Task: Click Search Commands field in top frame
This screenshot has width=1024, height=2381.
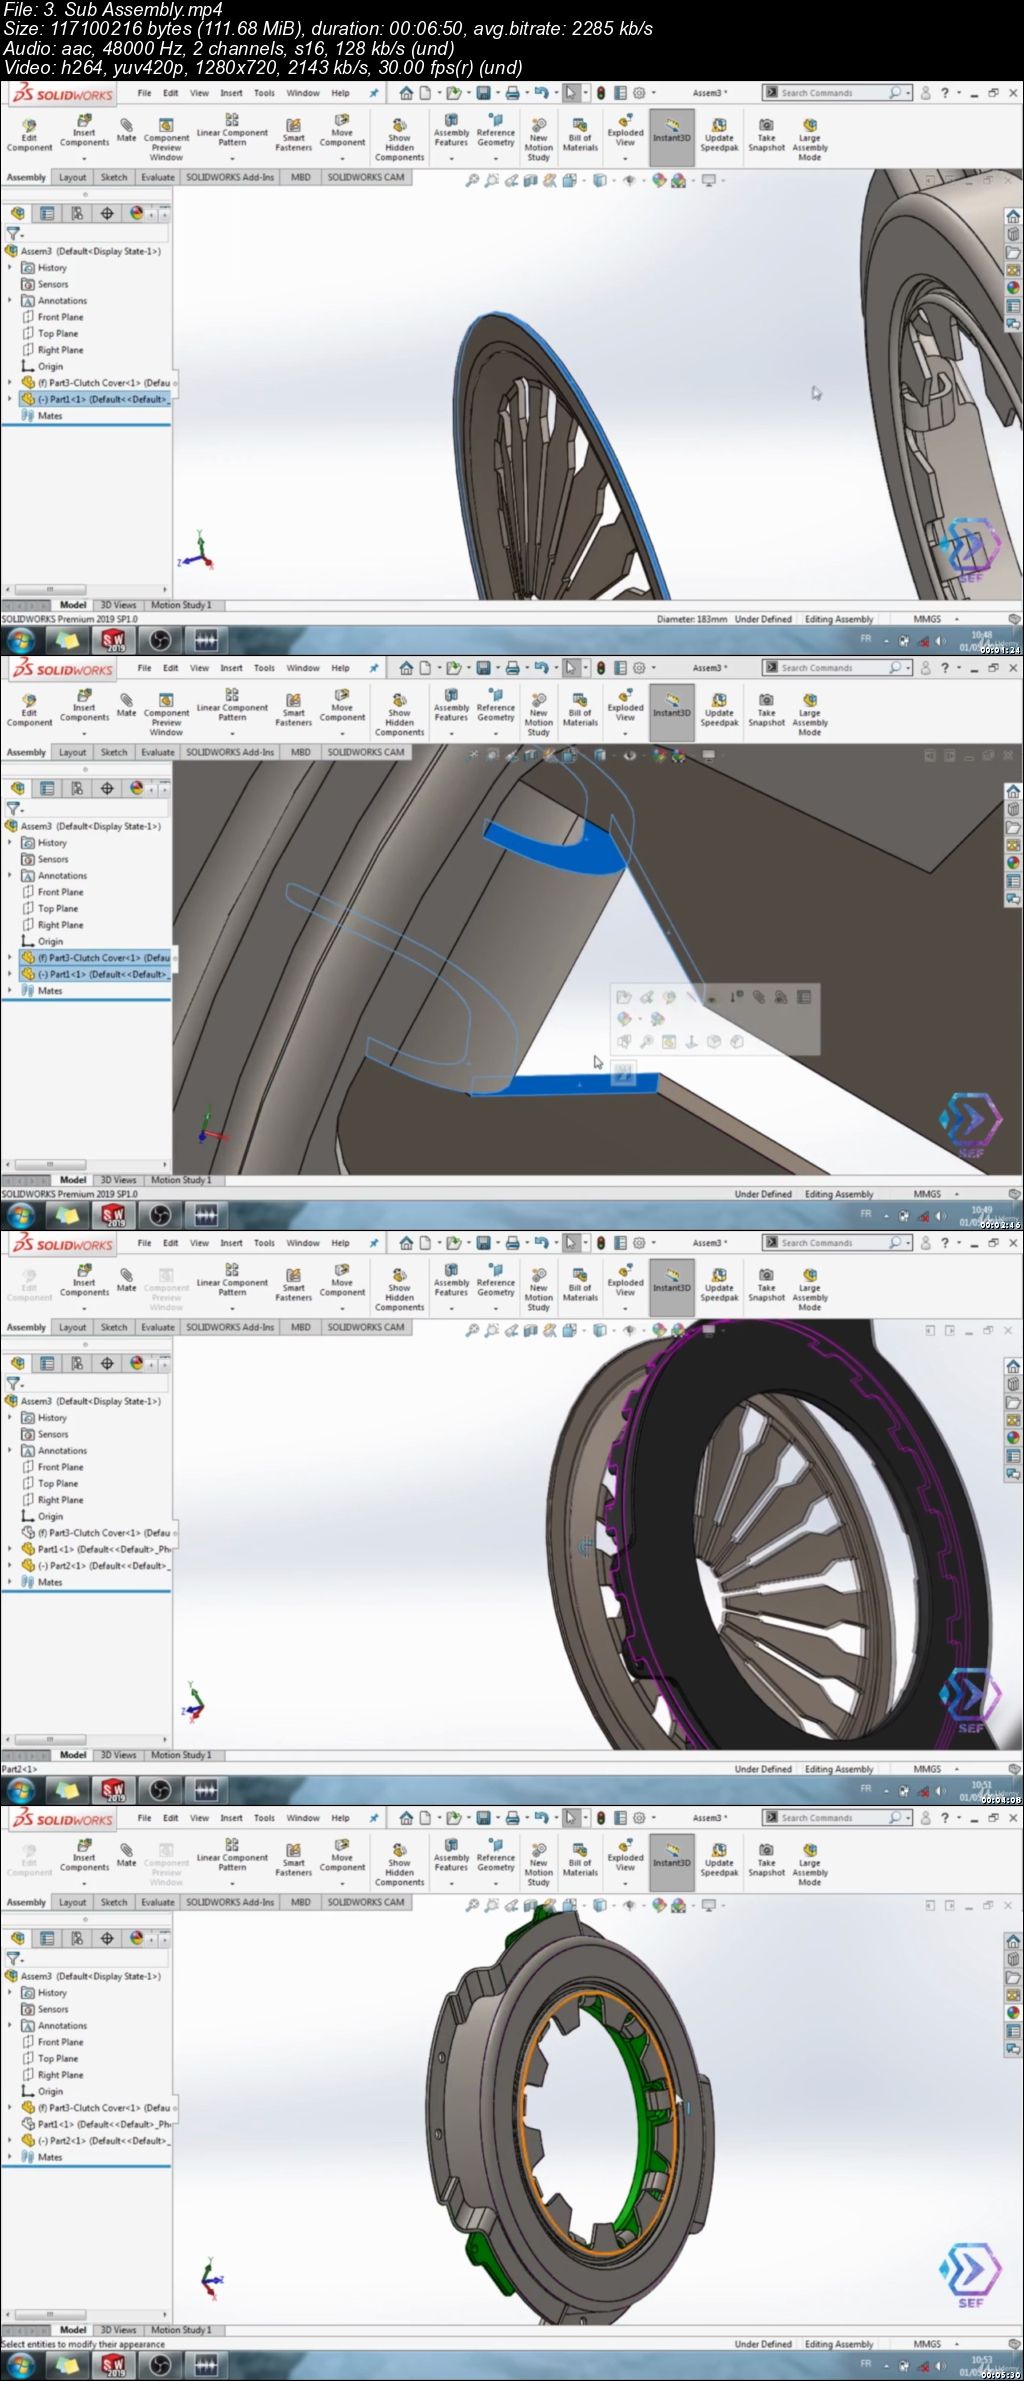Action: point(837,93)
